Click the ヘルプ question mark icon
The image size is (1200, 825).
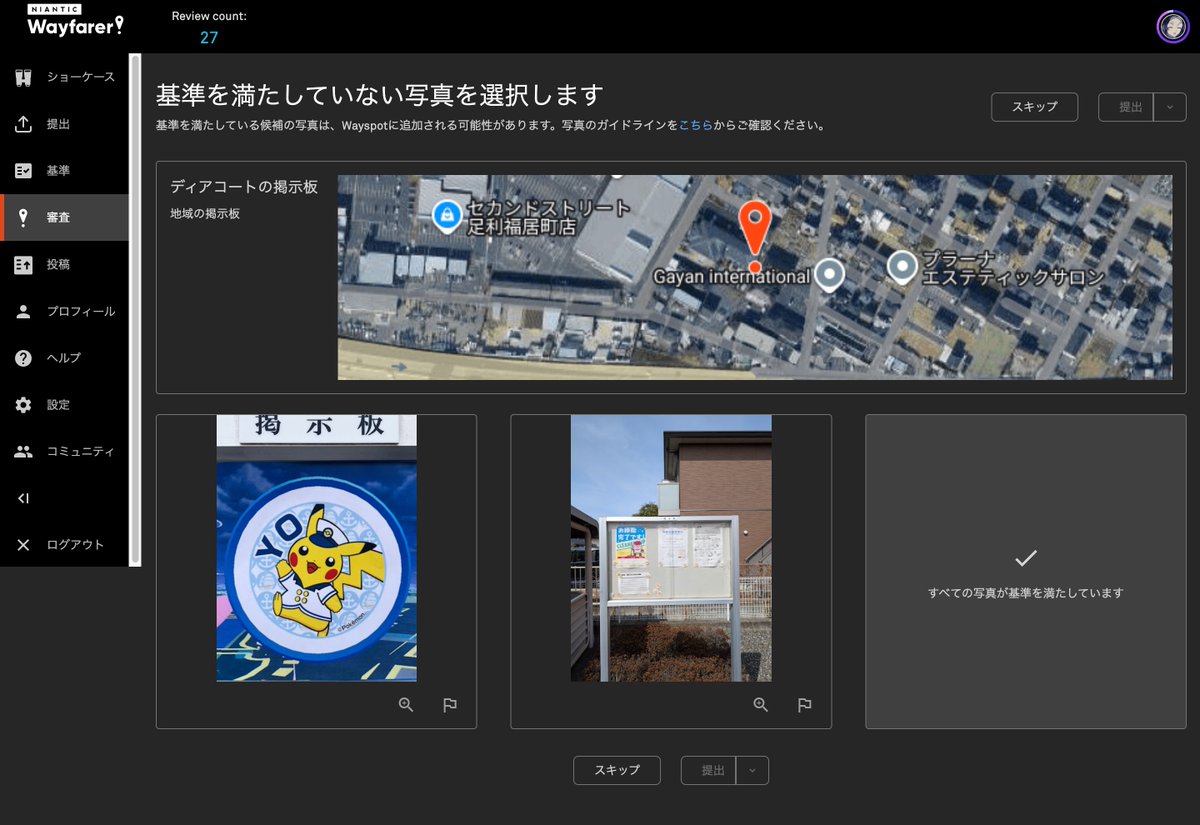(x=24, y=358)
